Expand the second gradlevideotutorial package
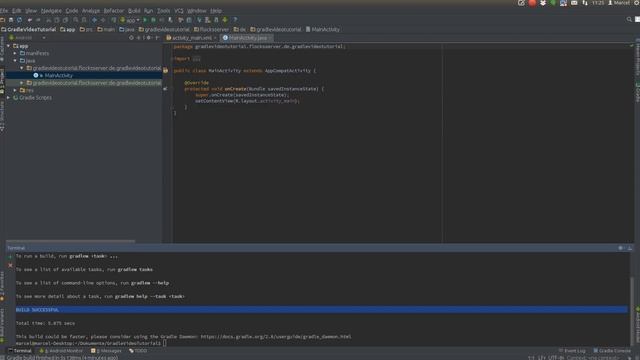 point(22,83)
